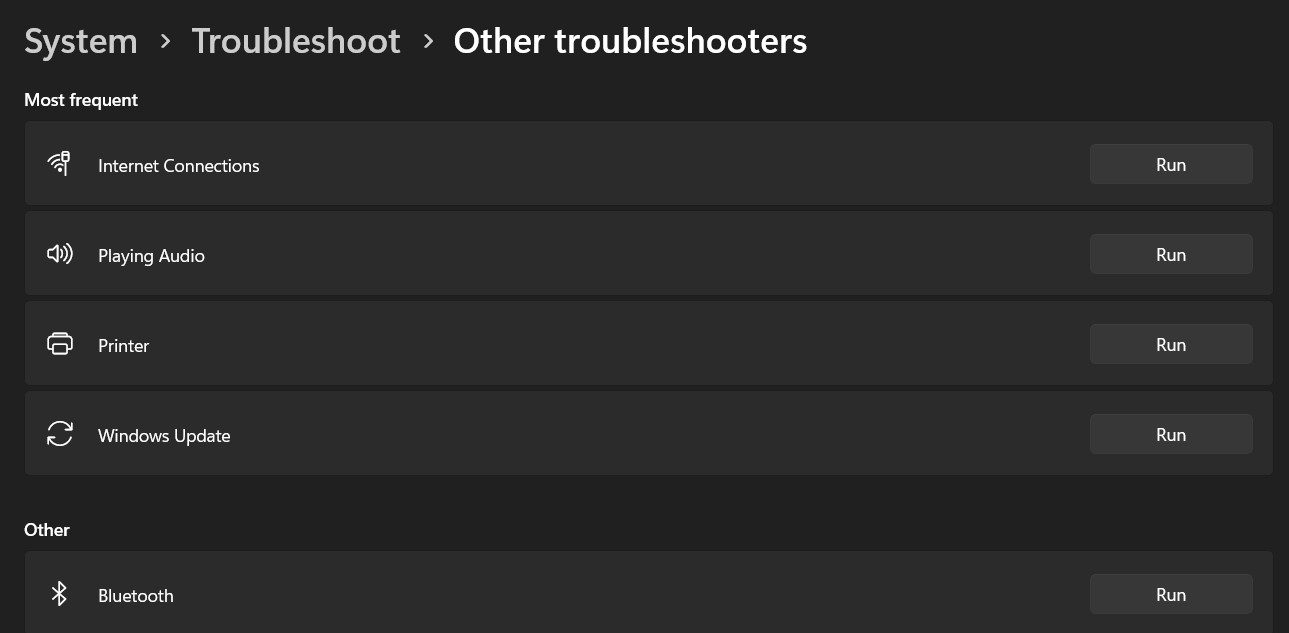Select the Printer troubleshooter row
Viewport: 1289px width, 633px height.
600,344
